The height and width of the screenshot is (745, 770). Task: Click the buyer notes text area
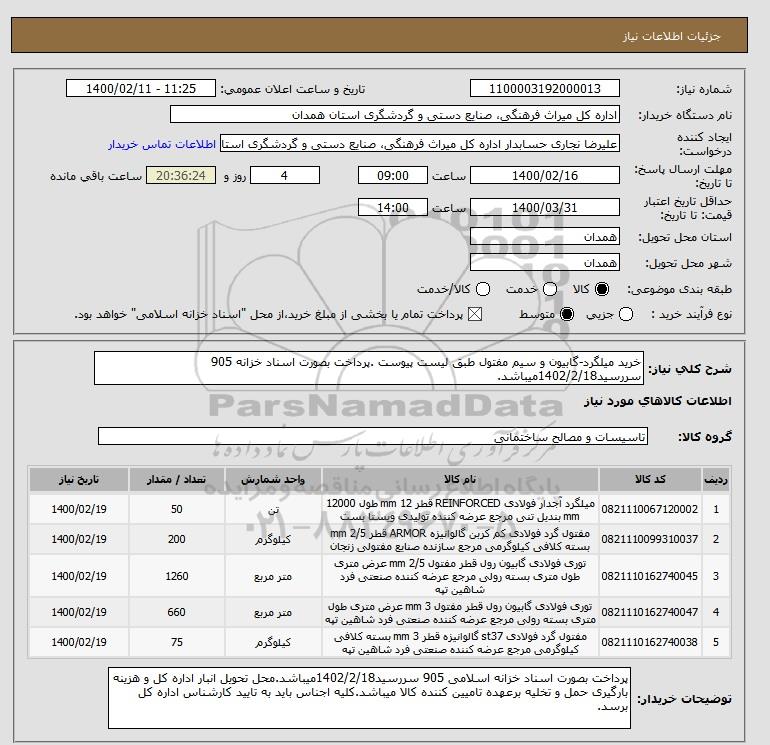pos(369,698)
